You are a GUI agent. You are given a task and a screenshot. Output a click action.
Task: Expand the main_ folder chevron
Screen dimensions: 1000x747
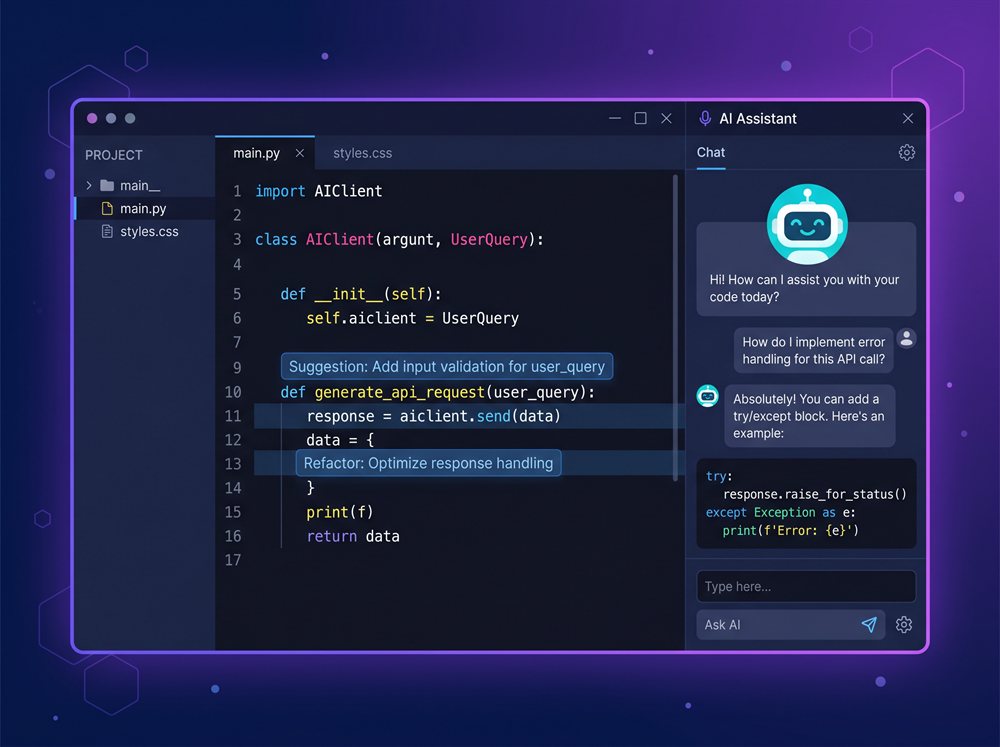pyautogui.click(x=89, y=186)
